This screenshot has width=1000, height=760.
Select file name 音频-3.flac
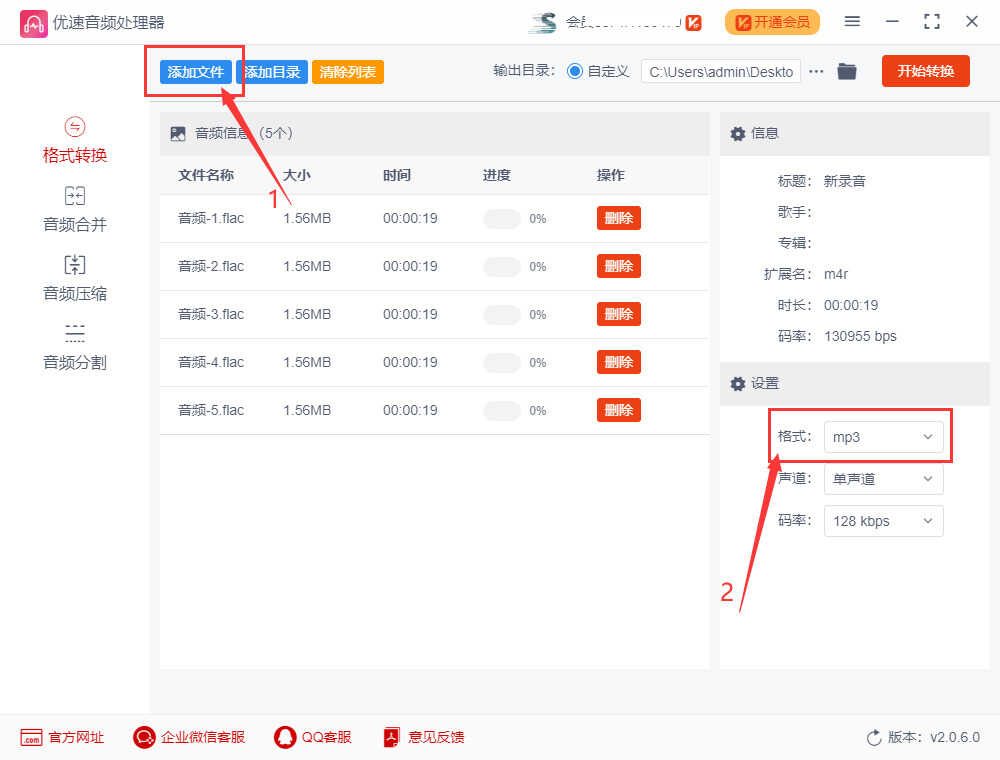coord(211,314)
